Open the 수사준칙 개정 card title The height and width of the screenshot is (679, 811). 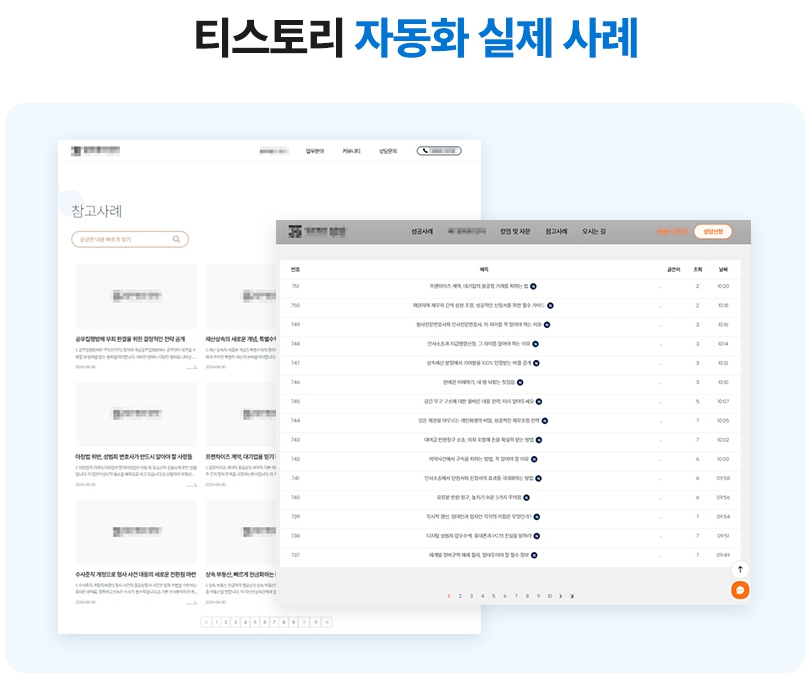136,575
